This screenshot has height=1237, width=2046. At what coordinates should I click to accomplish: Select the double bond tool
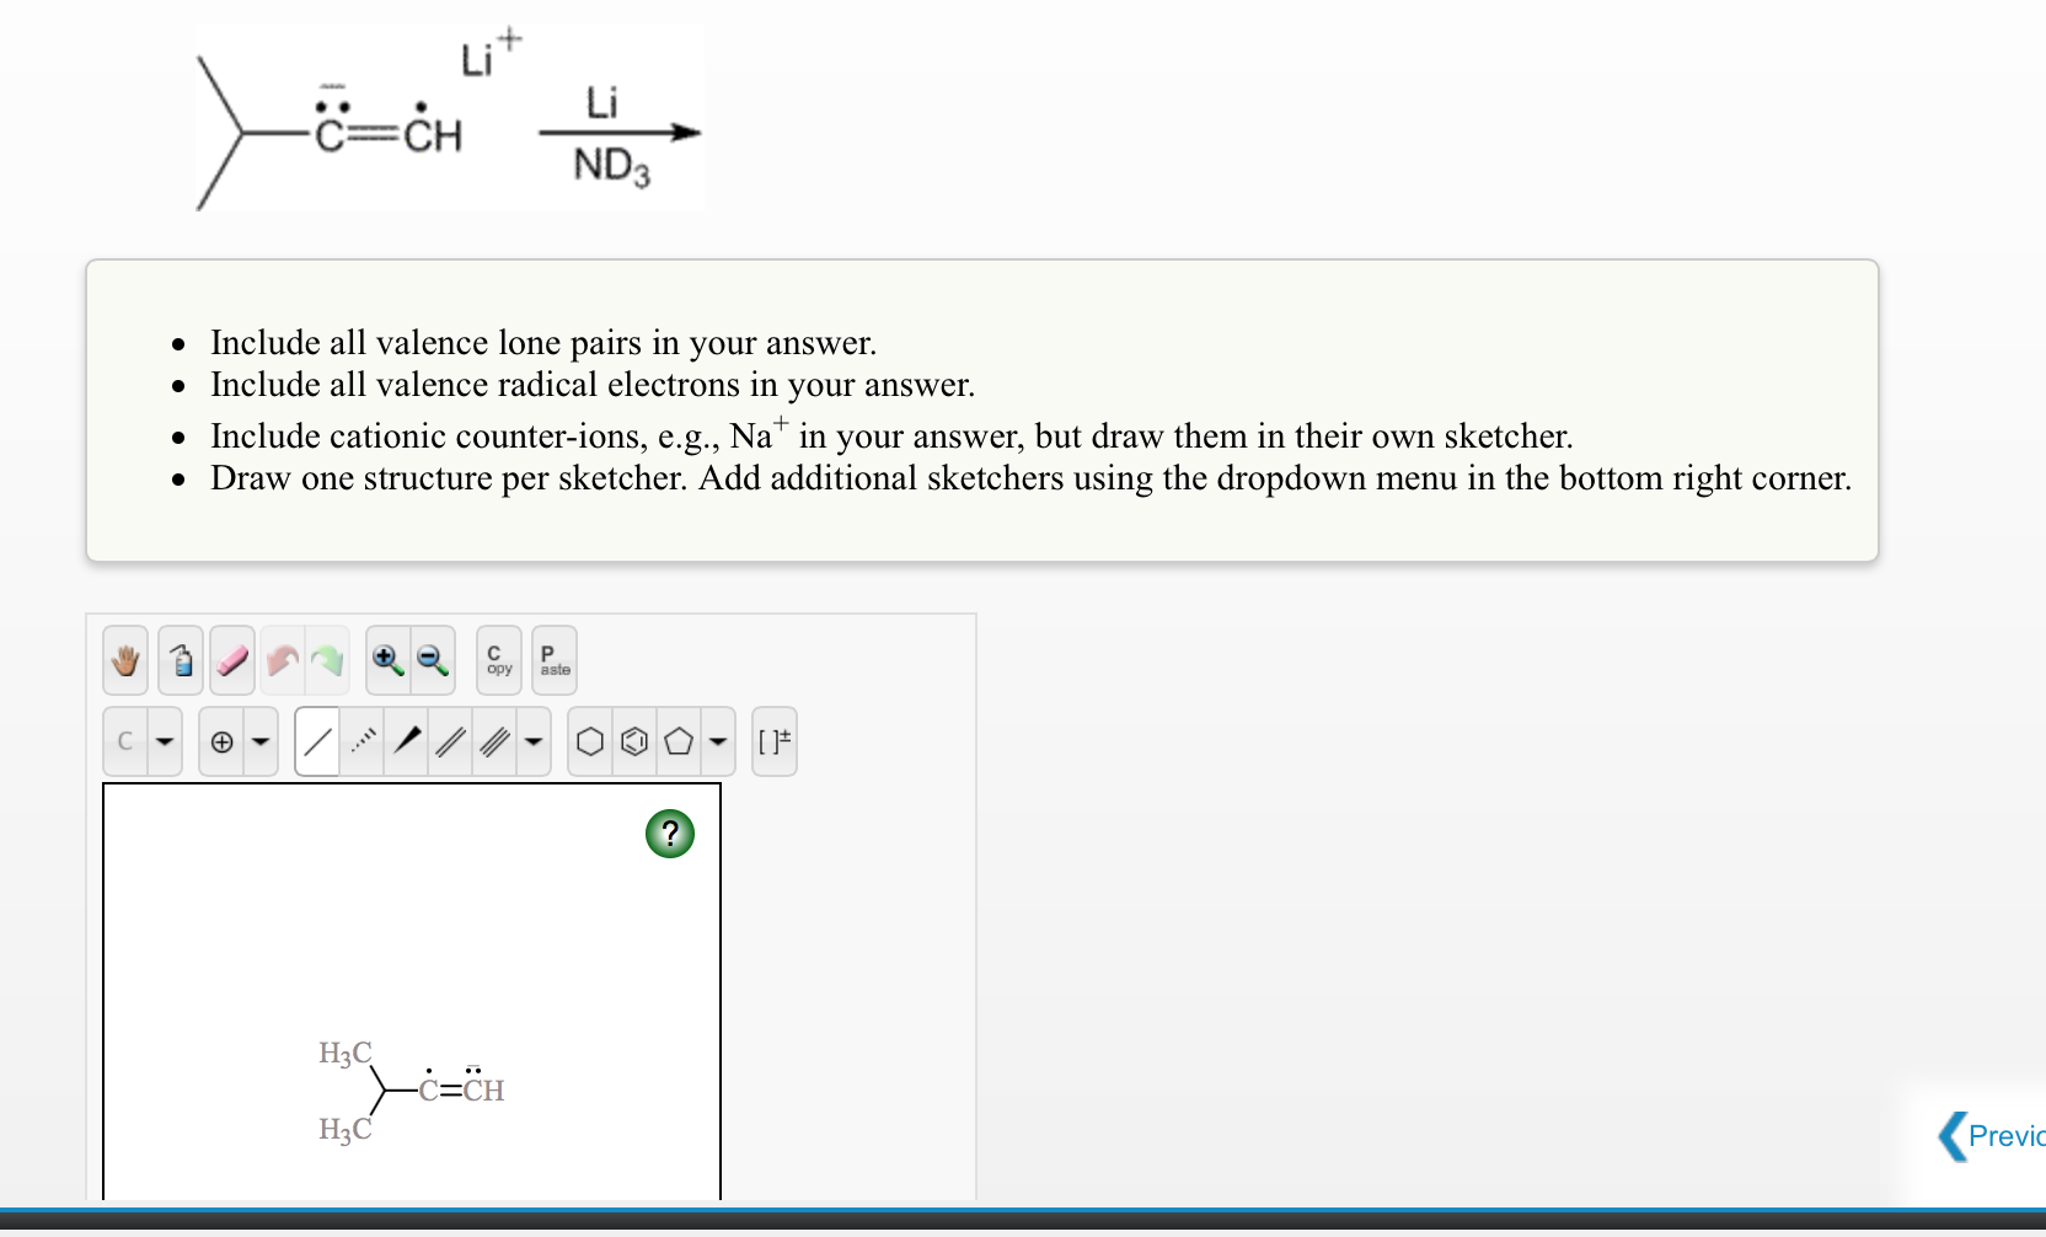[451, 741]
